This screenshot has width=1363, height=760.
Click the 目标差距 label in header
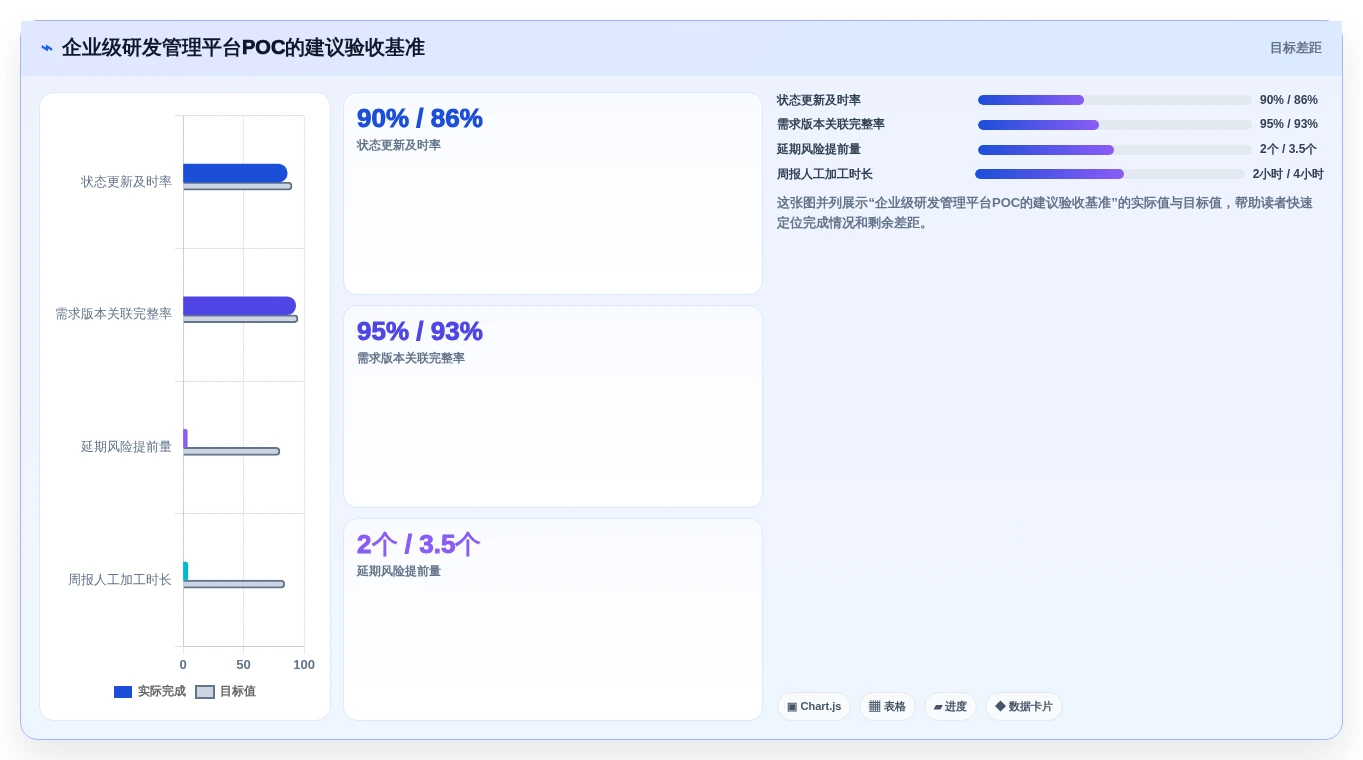(1295, 48)
